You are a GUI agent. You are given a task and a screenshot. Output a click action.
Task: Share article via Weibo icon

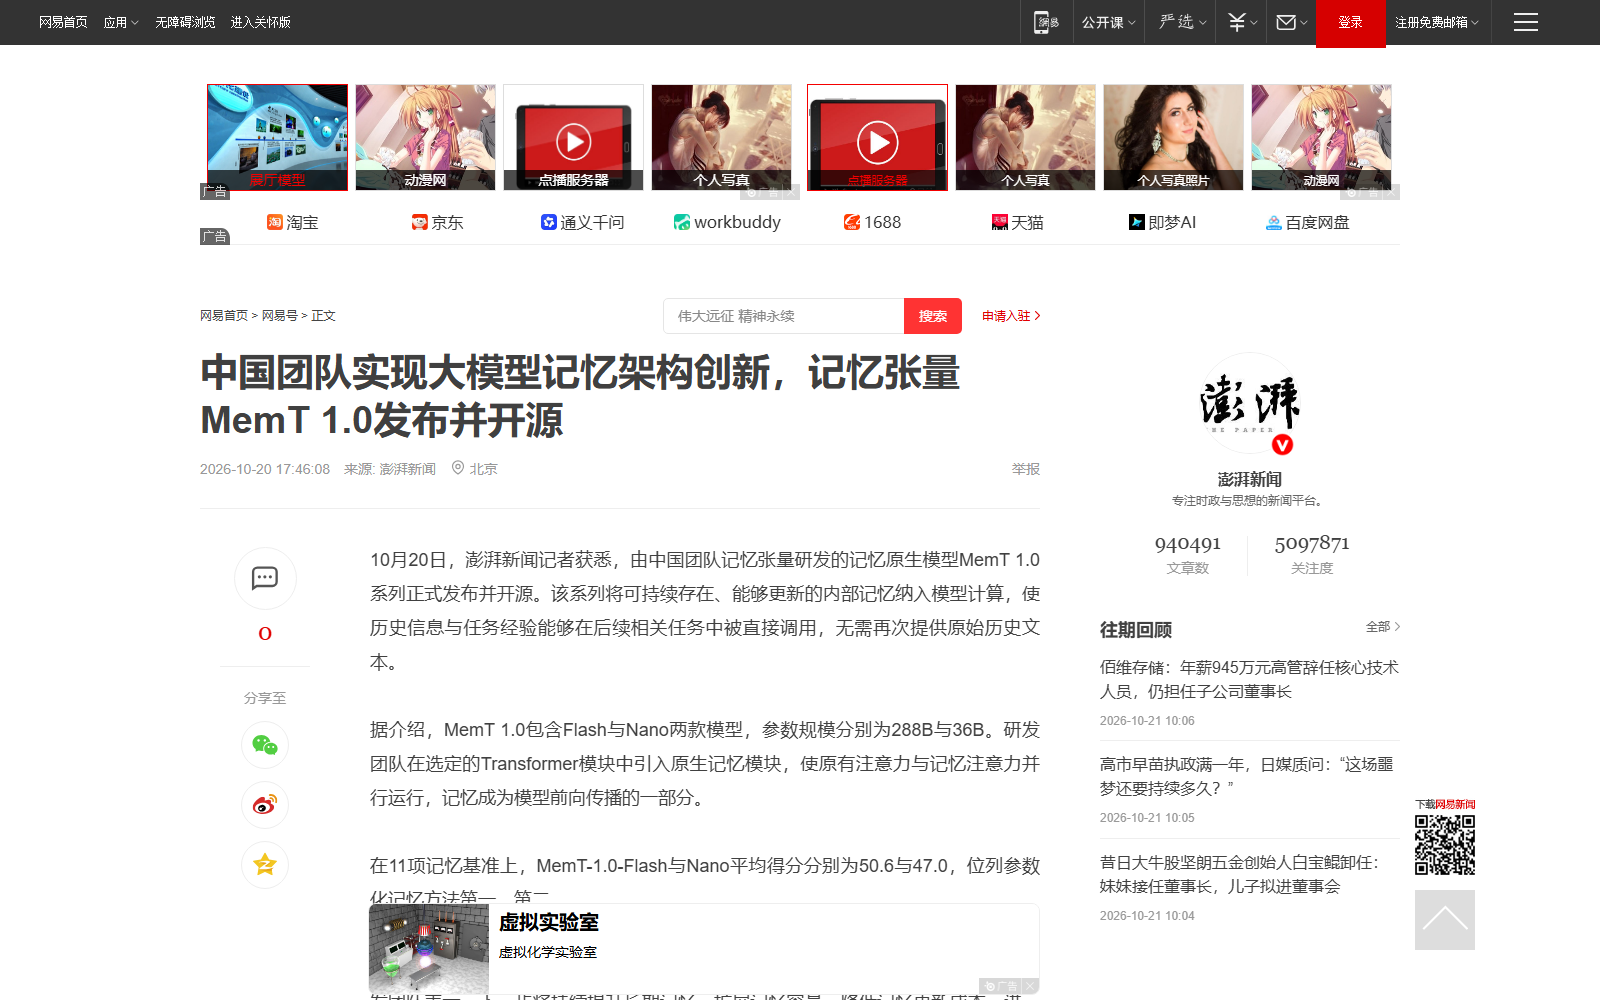coord(265,805)
